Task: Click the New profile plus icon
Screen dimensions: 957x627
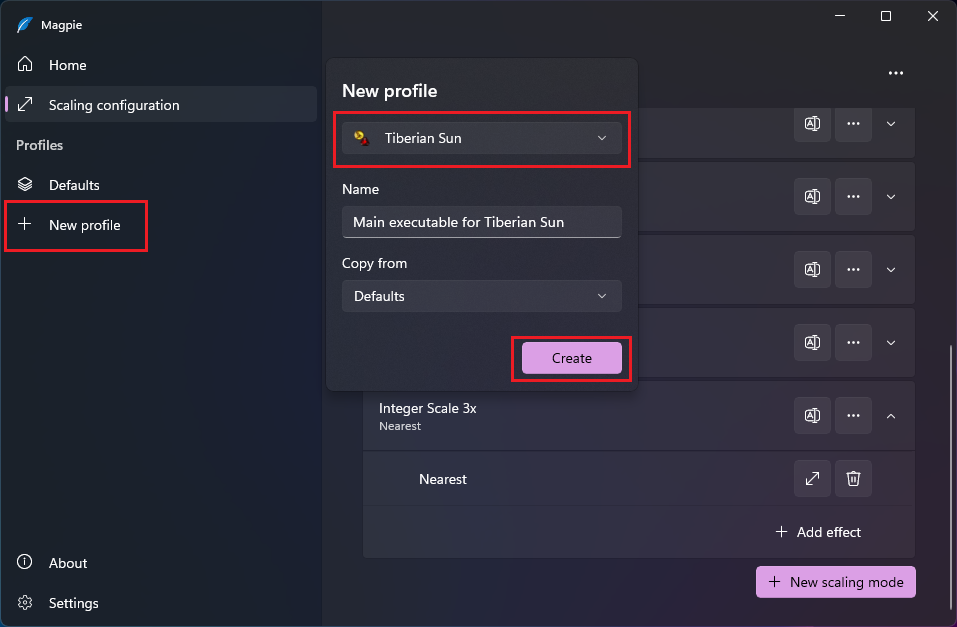Action: (26, 225)
